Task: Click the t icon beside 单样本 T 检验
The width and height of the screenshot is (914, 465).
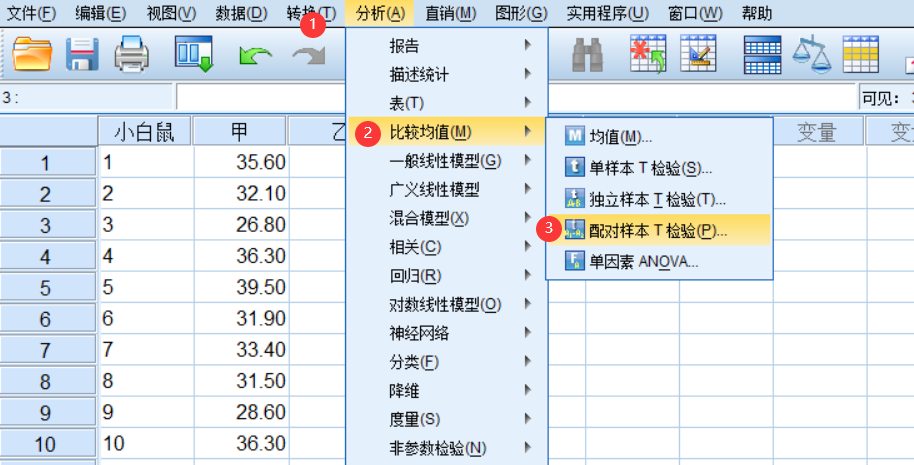Action: tap(574, 168)
